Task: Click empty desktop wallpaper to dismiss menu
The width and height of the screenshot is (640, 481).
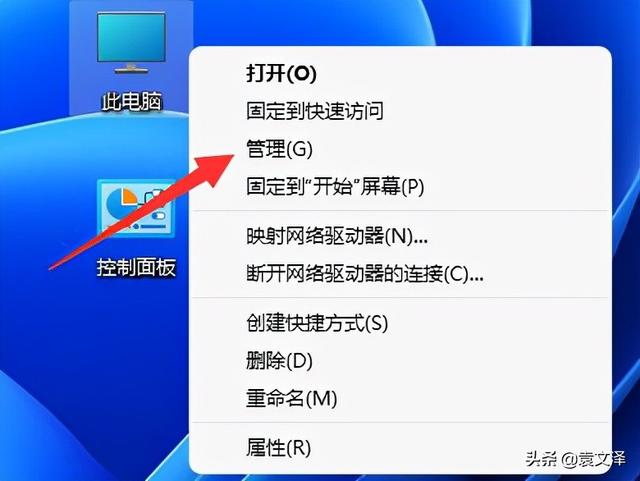Action: 61,367
